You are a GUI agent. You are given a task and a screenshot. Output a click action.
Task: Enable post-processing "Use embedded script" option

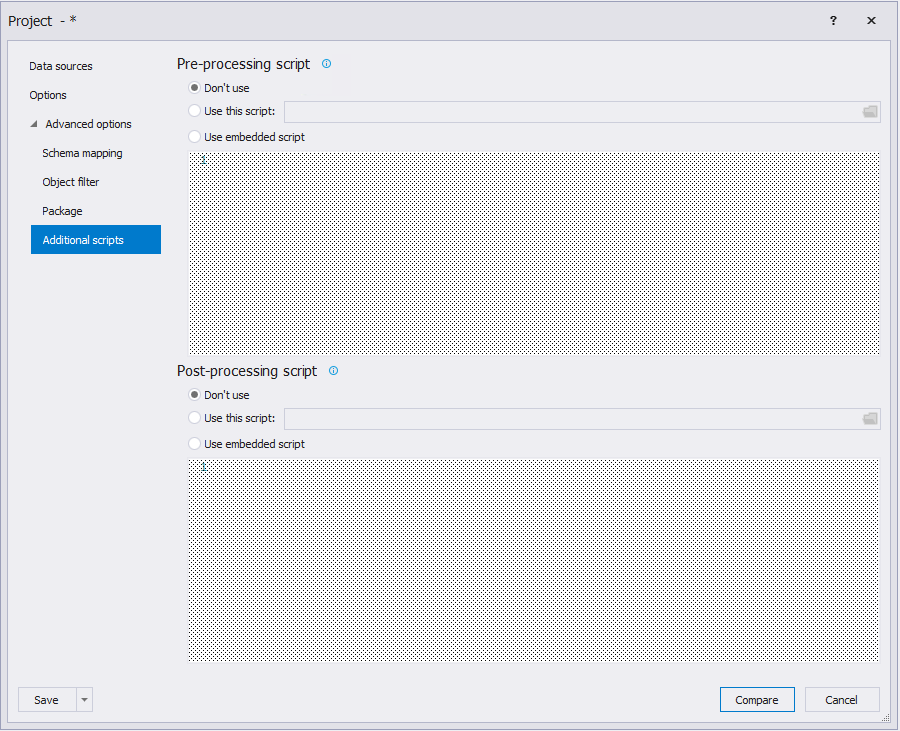[195, 444]
